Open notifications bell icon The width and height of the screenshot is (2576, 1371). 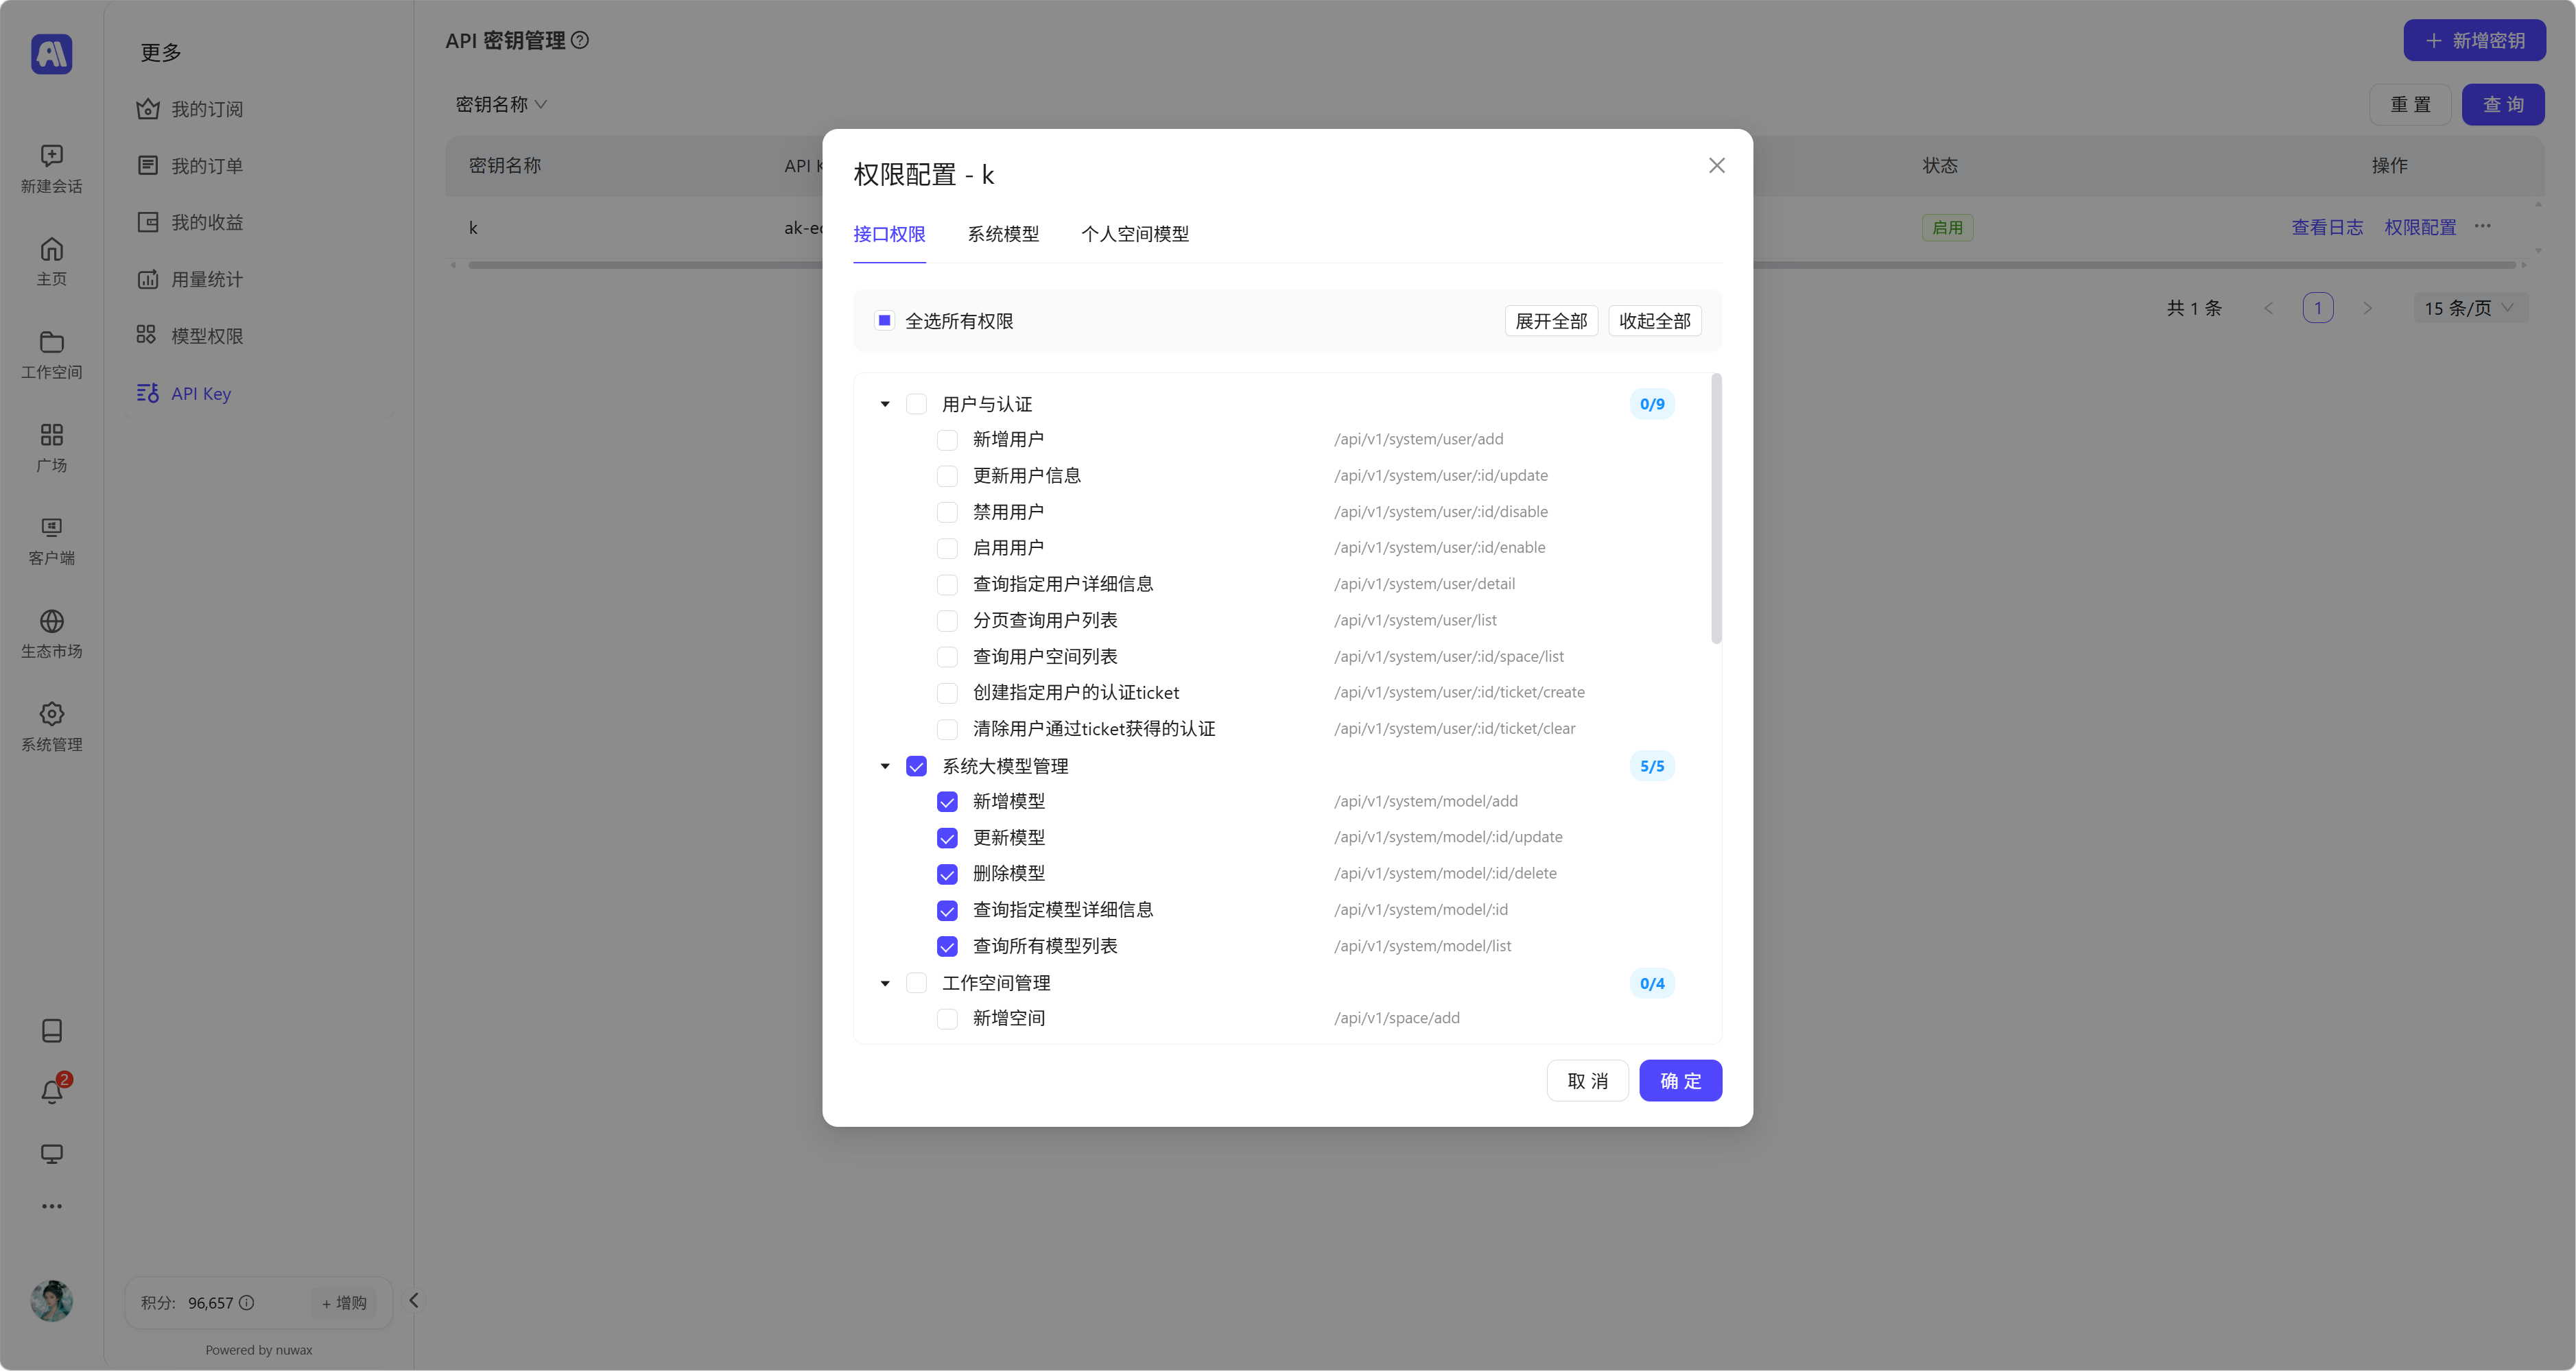point(52,1092)
